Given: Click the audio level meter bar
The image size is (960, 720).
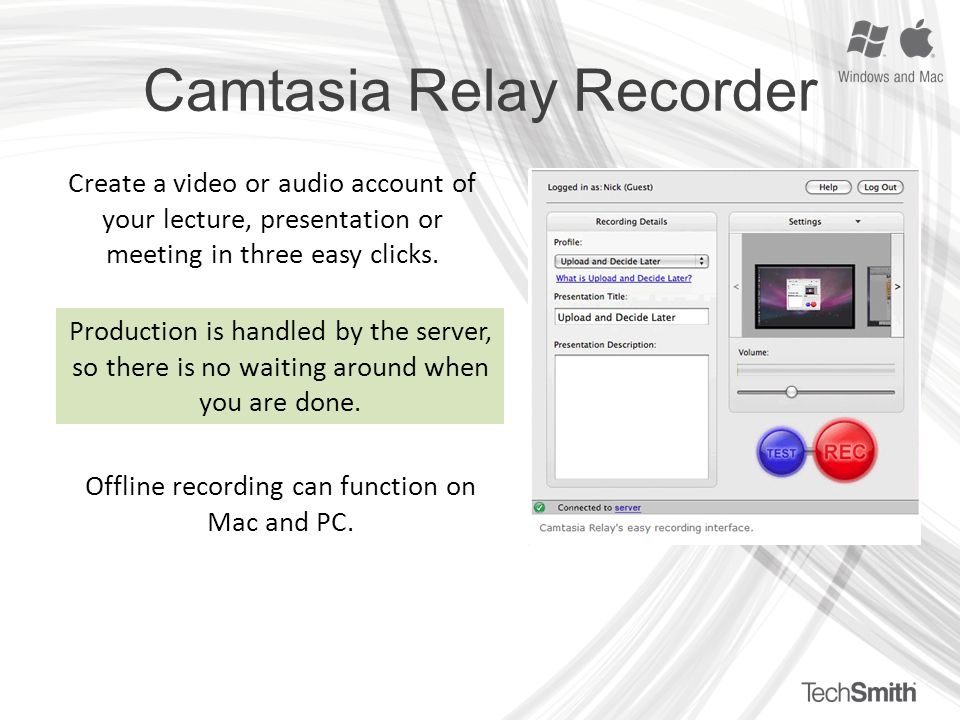Looking at the screenshot, I should point(816,370).
